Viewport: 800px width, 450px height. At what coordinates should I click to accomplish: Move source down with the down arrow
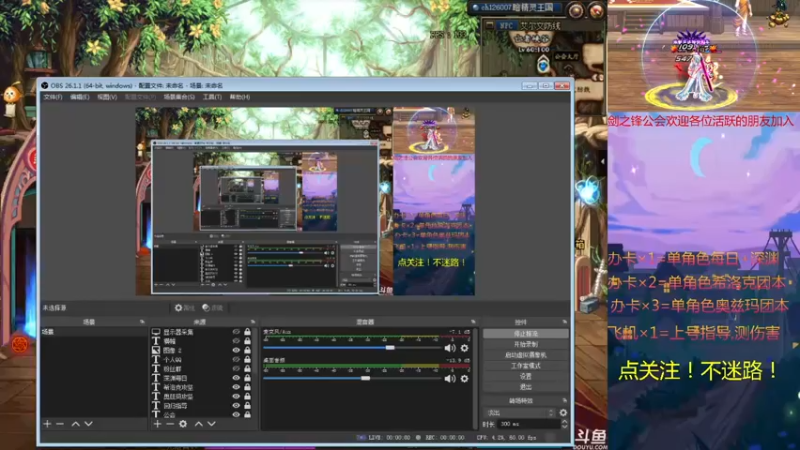pos(211,424)
